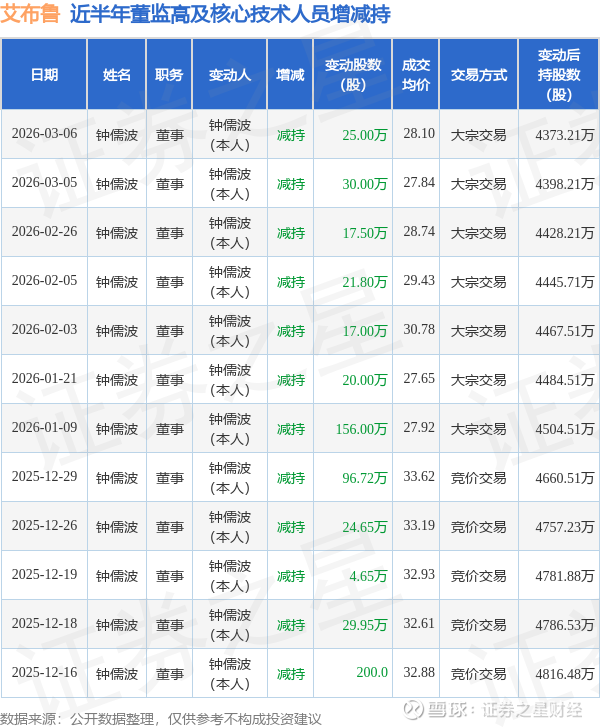Click the 变动人 column header
This screenshot has width=600, height=728.
click(230, 75)
